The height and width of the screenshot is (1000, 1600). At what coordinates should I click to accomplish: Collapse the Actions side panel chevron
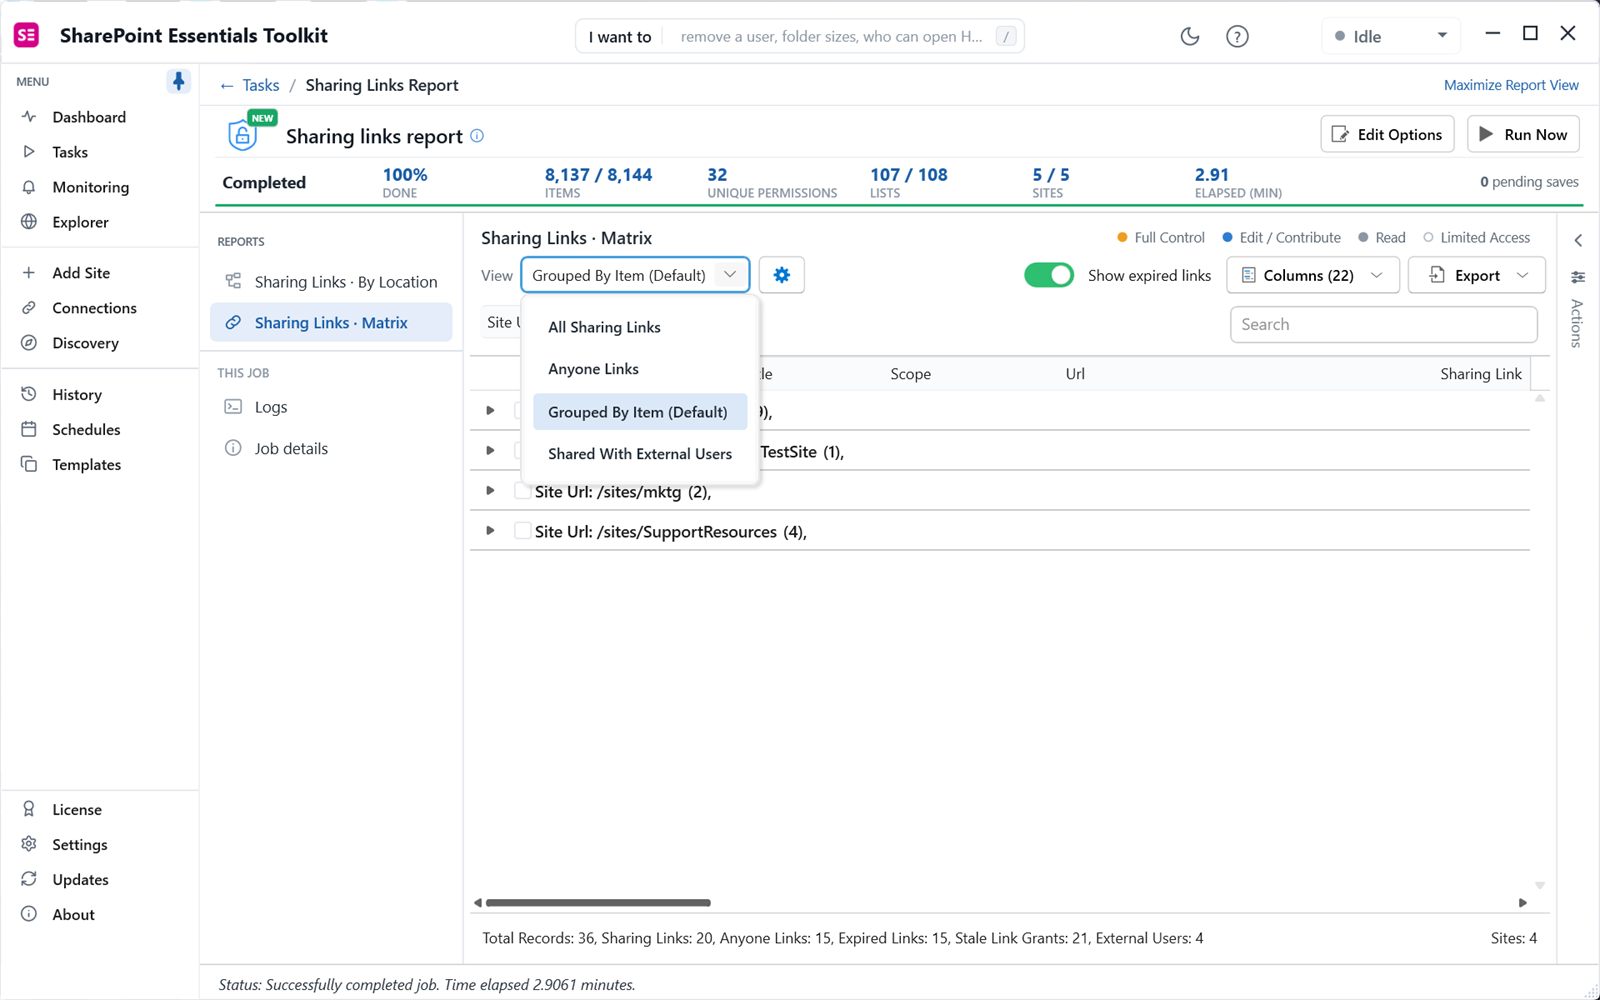coord(1578,240)
